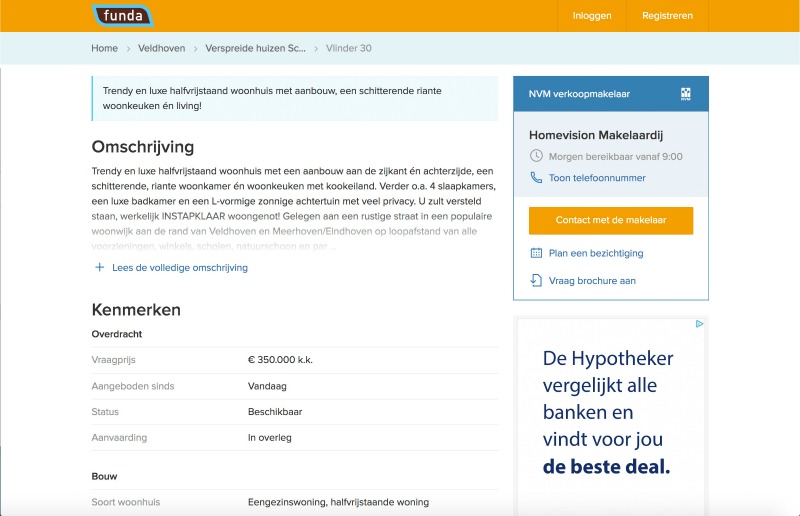Image resolution: width=800 pixels, height=516 pixels.
Task: Click the Aanvaarding label
Action: coord(119,437)
